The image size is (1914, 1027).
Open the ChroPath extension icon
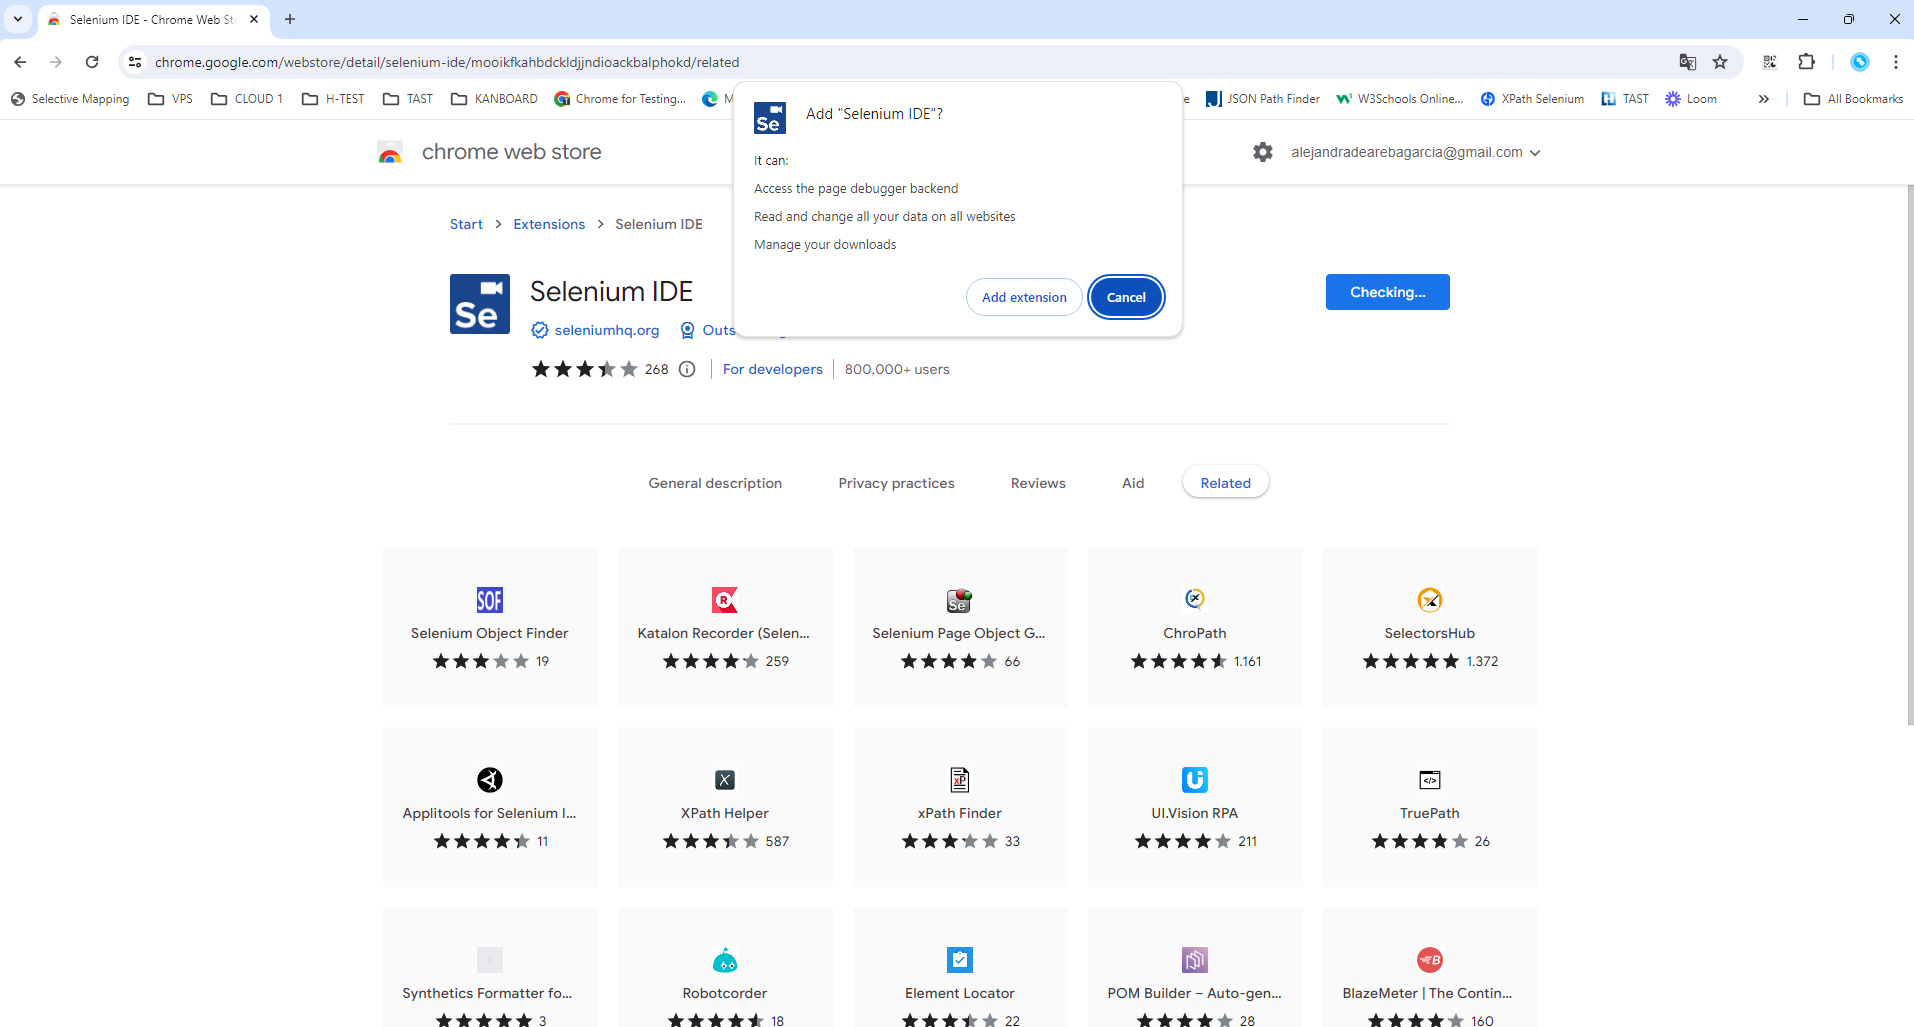point(1194,599)
